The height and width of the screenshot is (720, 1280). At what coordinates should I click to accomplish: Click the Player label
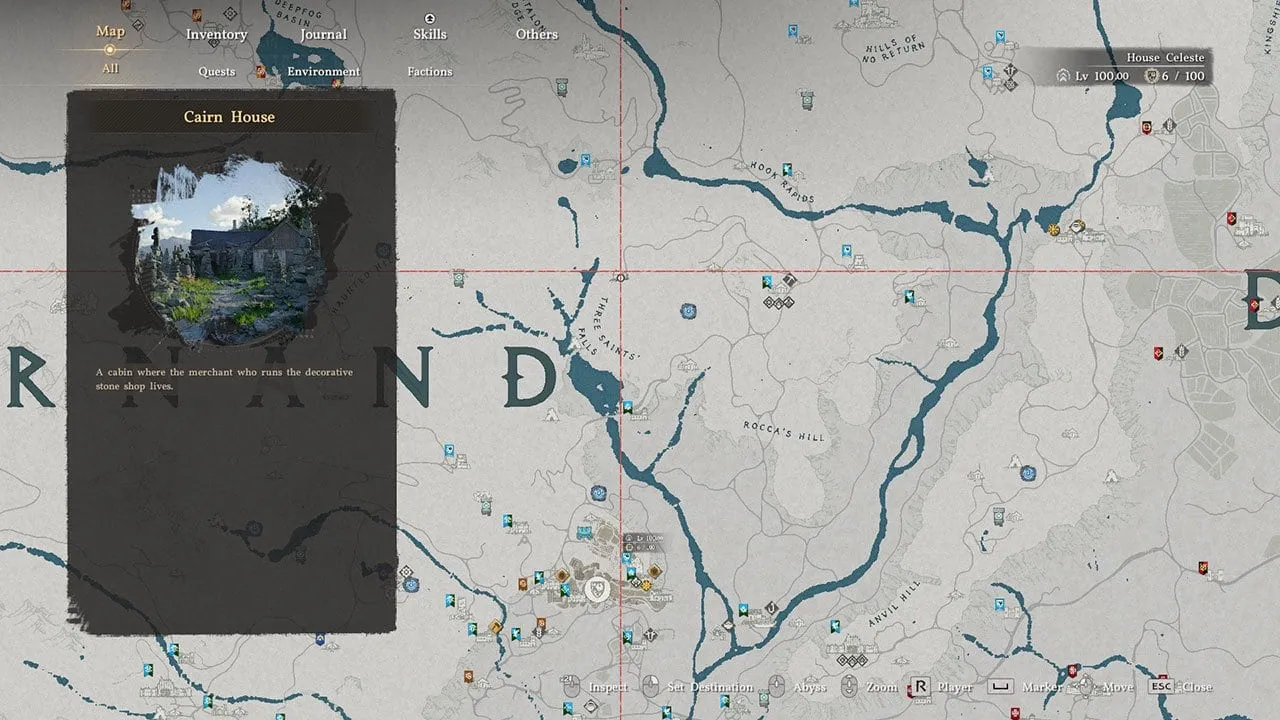click(955, 687)
